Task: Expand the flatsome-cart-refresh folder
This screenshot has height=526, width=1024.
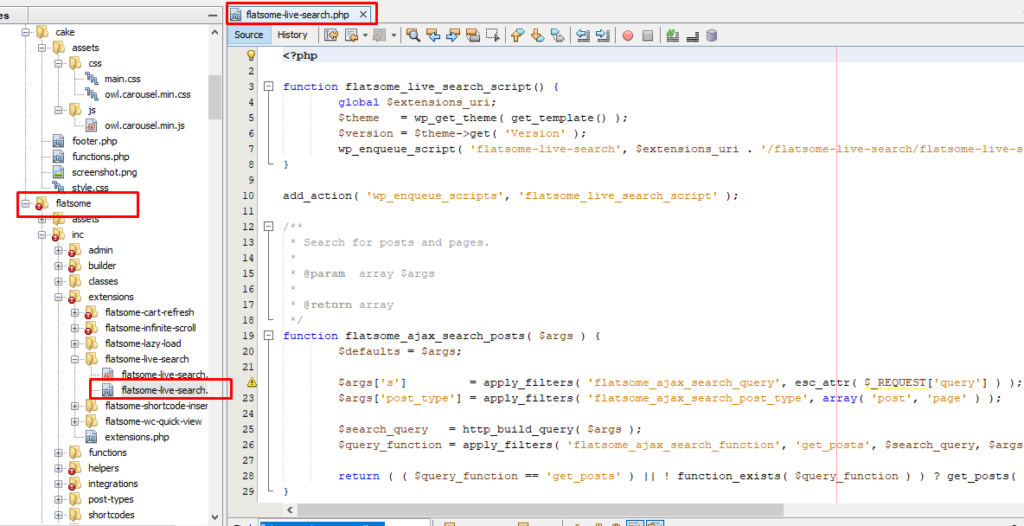Action: point(74,312)
